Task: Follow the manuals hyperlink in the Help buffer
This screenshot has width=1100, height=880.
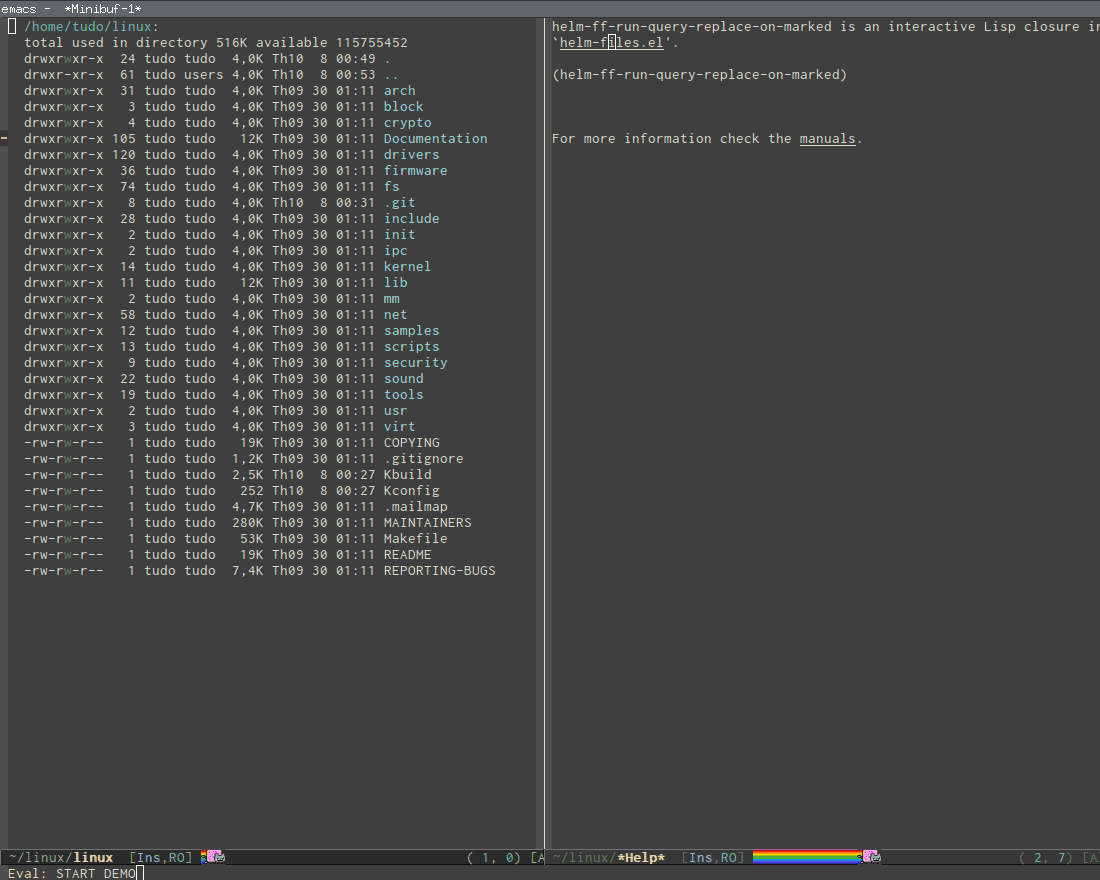Action: coord(827,138)
